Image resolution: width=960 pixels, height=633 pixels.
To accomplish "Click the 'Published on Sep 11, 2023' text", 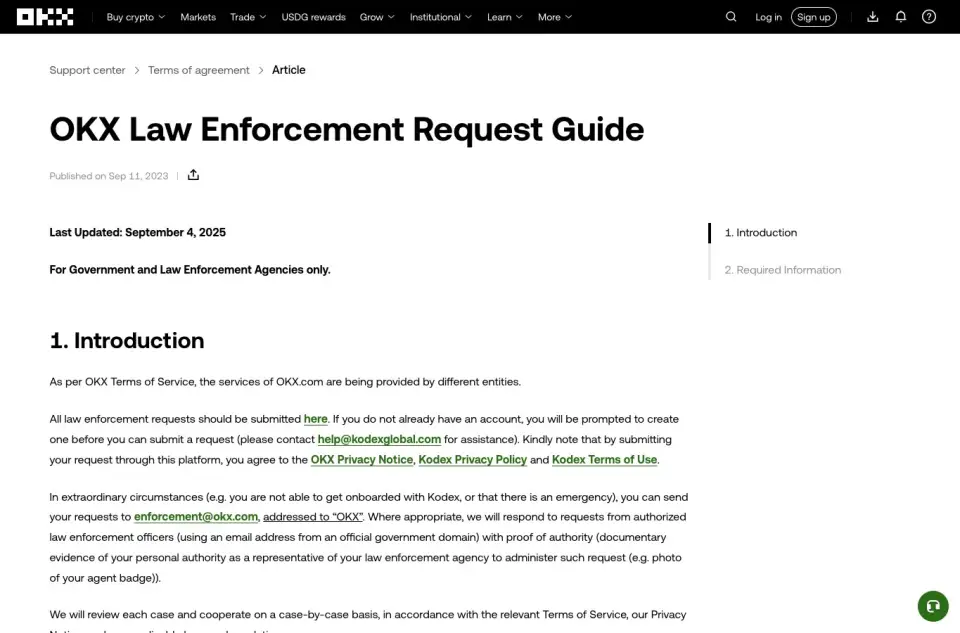I will (x=109, y=176).
